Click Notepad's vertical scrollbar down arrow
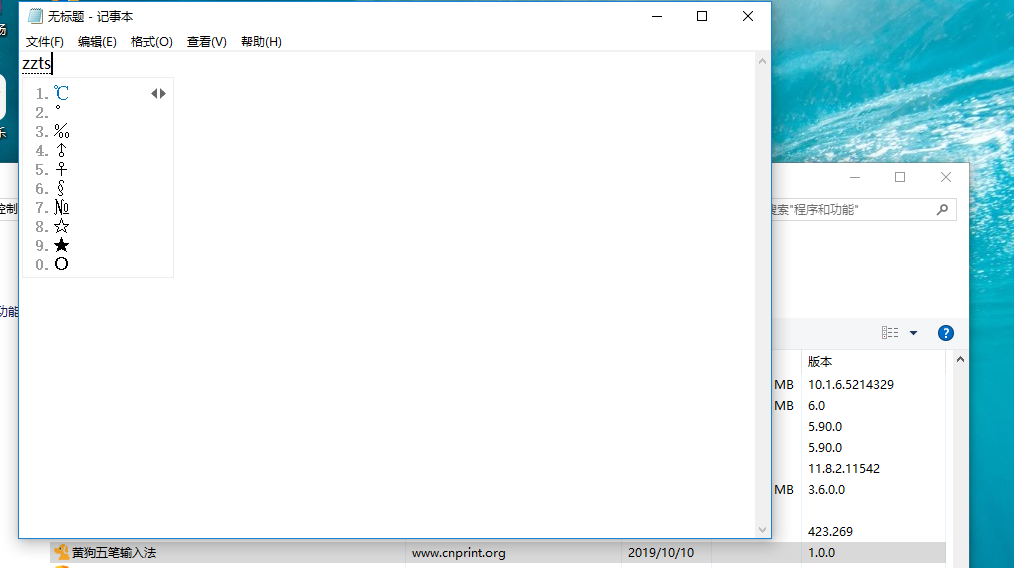1014x568 pixels. (763, 530)
